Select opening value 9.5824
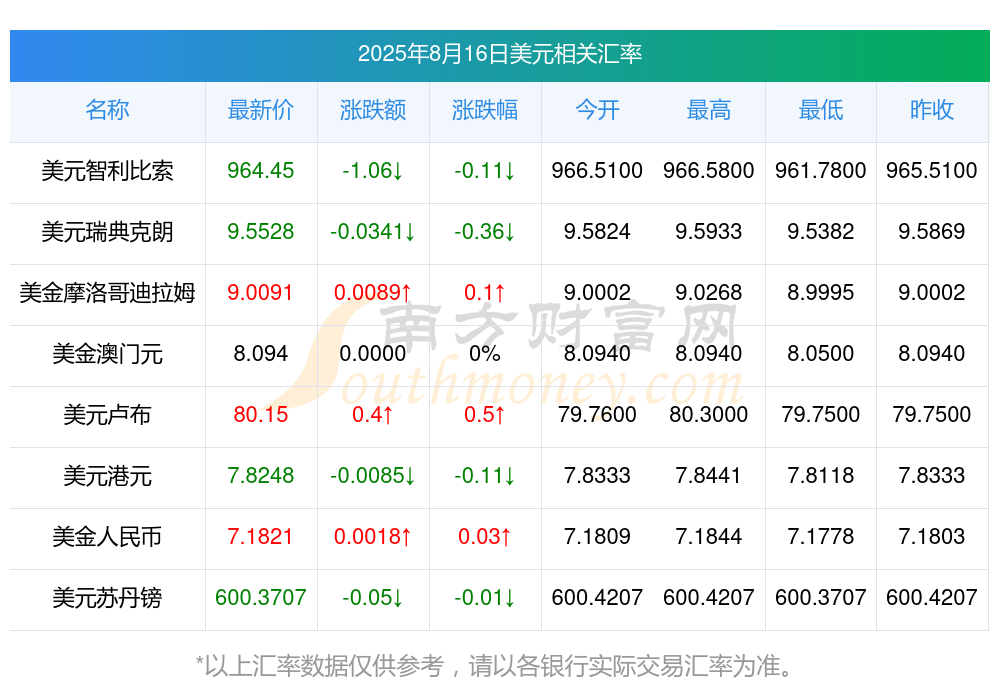 597,231
